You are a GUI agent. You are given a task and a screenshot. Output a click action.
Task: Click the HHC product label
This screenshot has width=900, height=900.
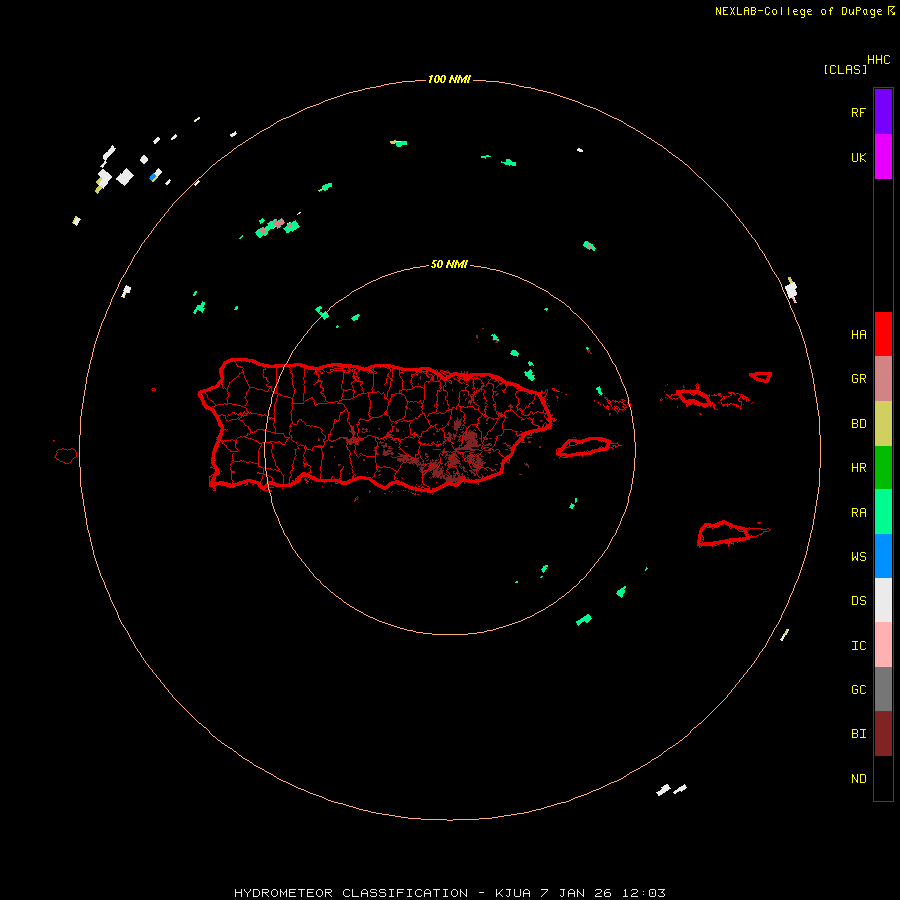point(879,60)
